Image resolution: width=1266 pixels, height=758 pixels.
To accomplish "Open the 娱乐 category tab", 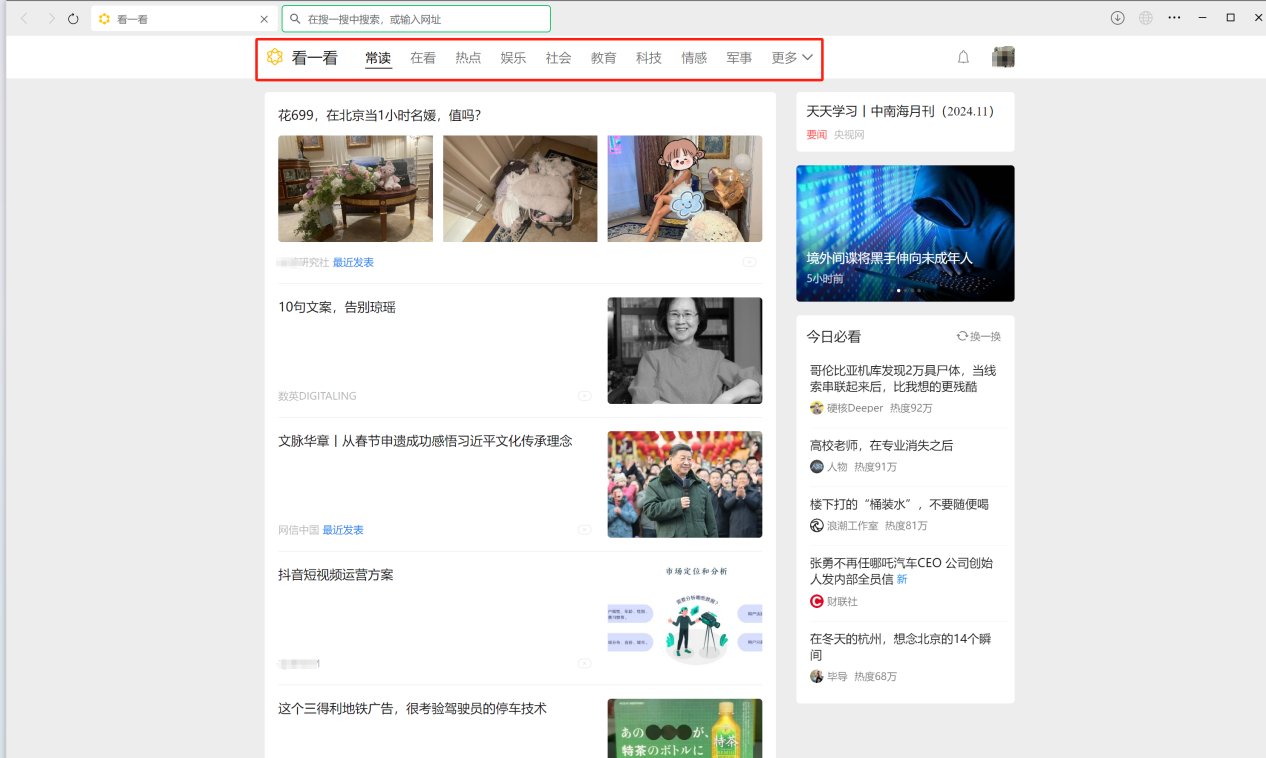I will click(x=513, y=58).
